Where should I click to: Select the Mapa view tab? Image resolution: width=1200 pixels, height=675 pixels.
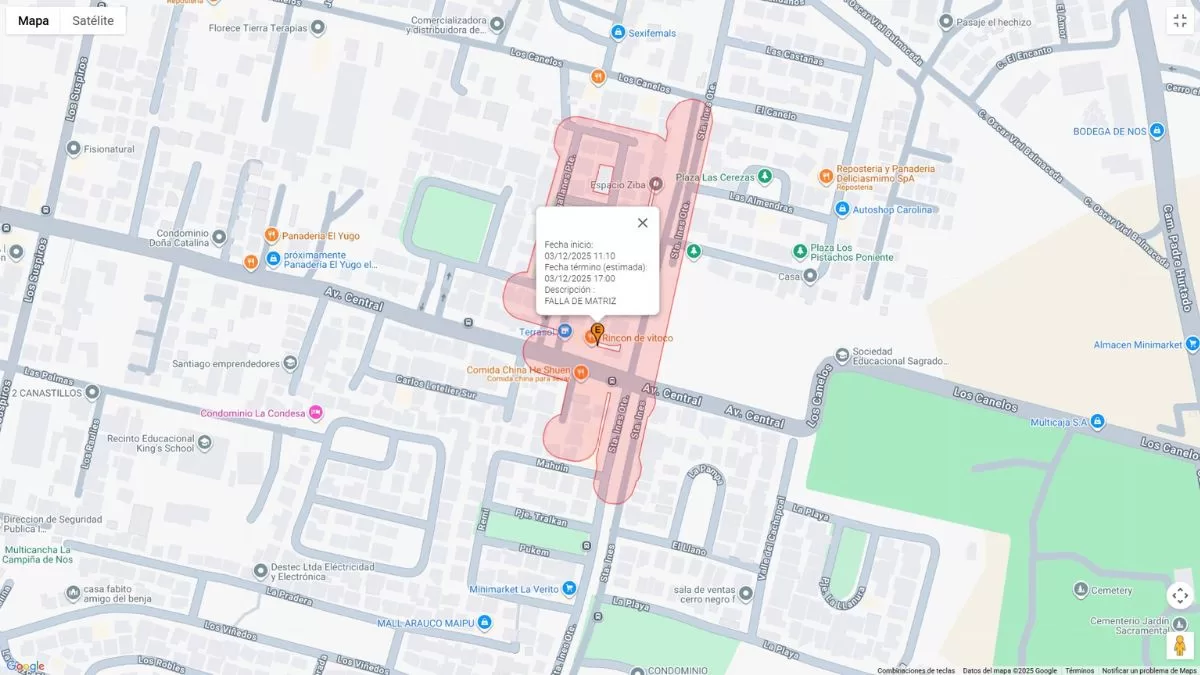pos(33,21)
